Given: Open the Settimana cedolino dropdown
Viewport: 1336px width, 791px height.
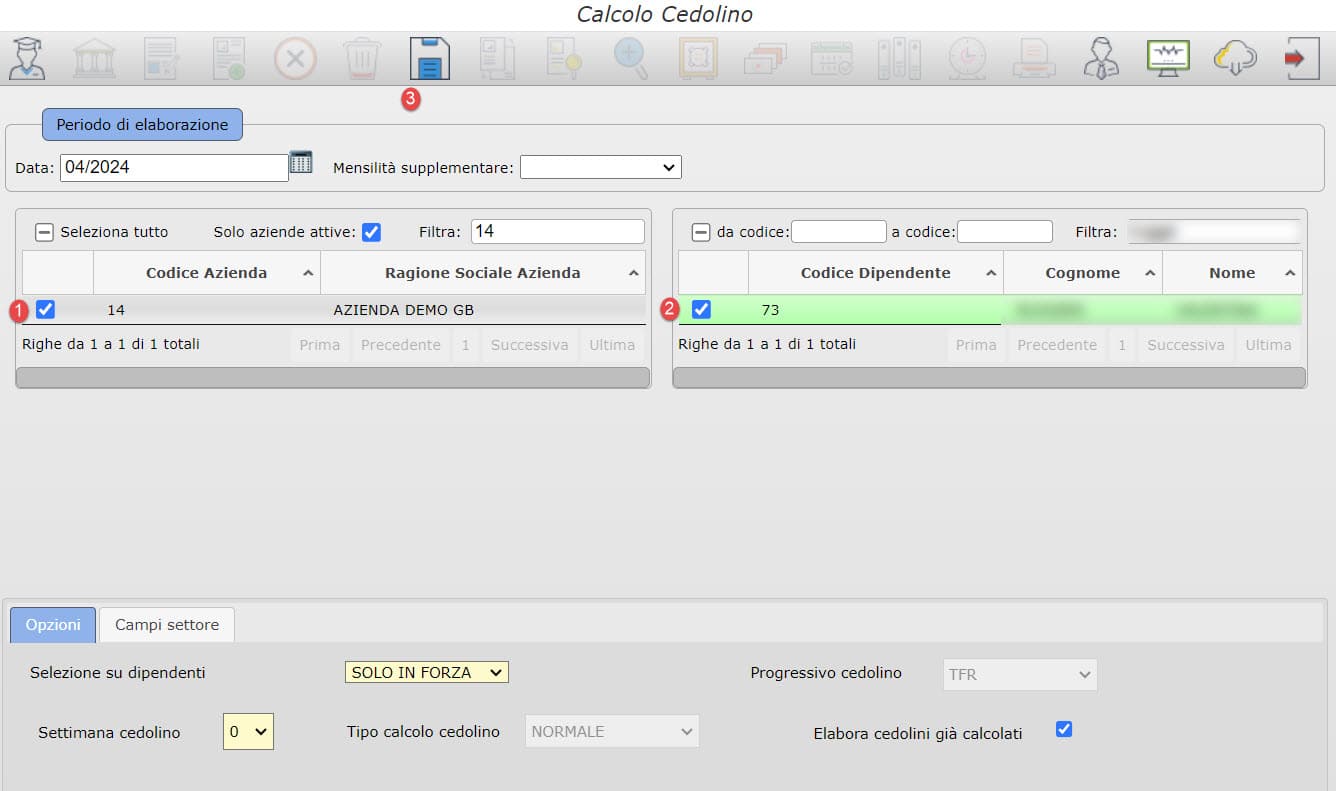Looking at the screenshot, I should [x=248, y=731].
